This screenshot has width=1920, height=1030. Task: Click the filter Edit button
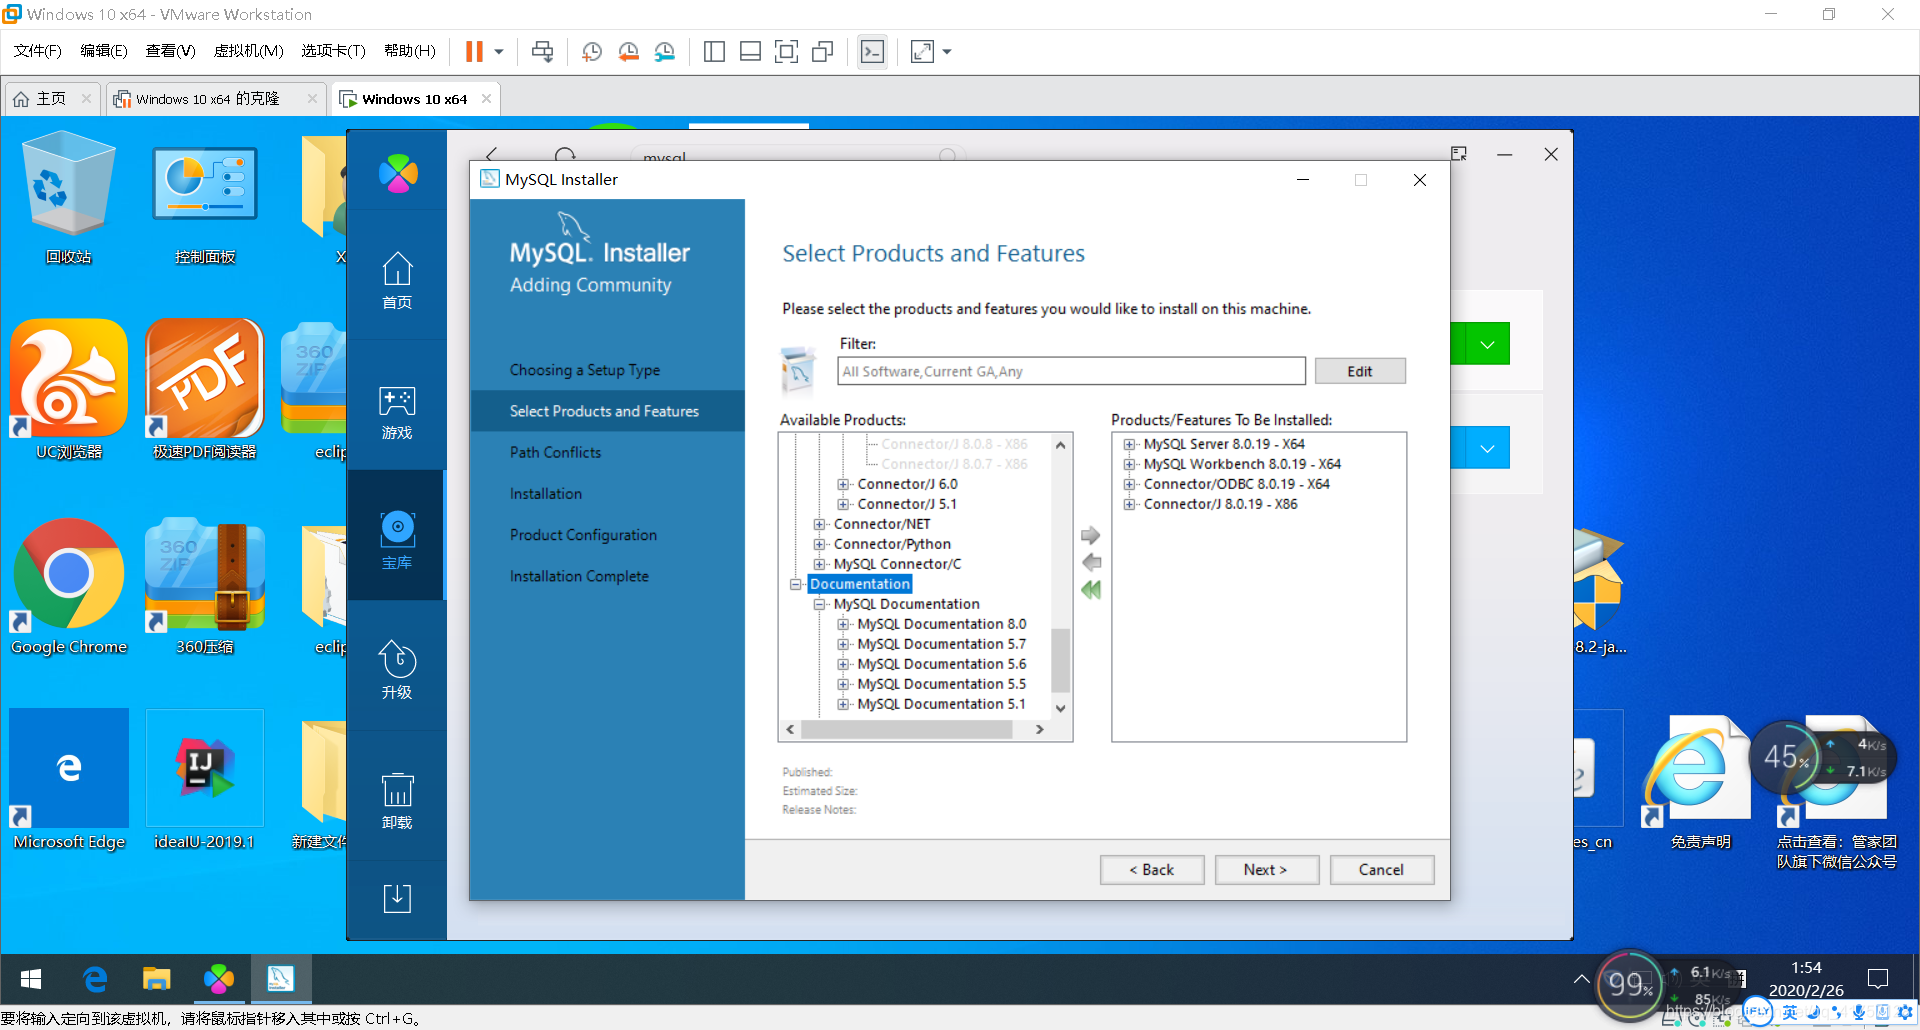pos(1359,371)
